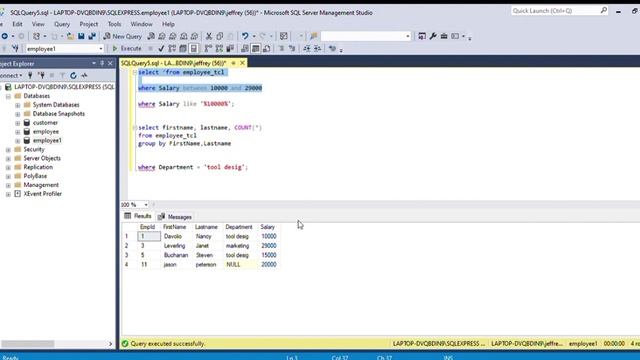Click the Undo arrow icon
The image size is (640, 360).
click(245, 36)
